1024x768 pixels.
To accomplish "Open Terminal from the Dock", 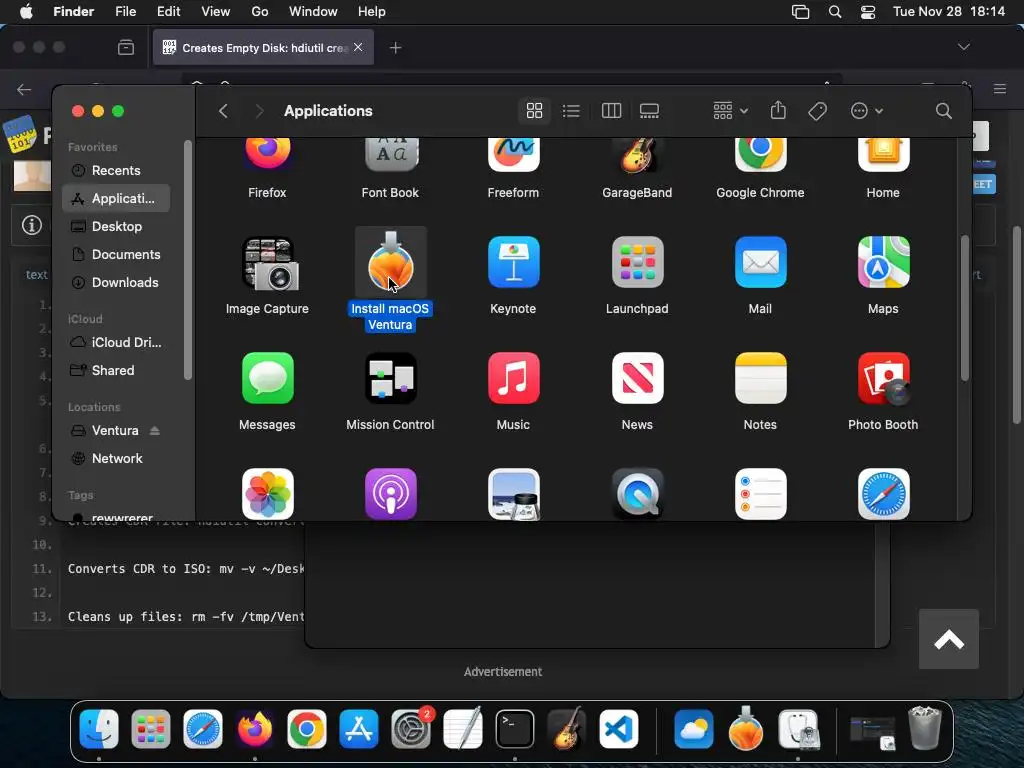I will point(515,729).
